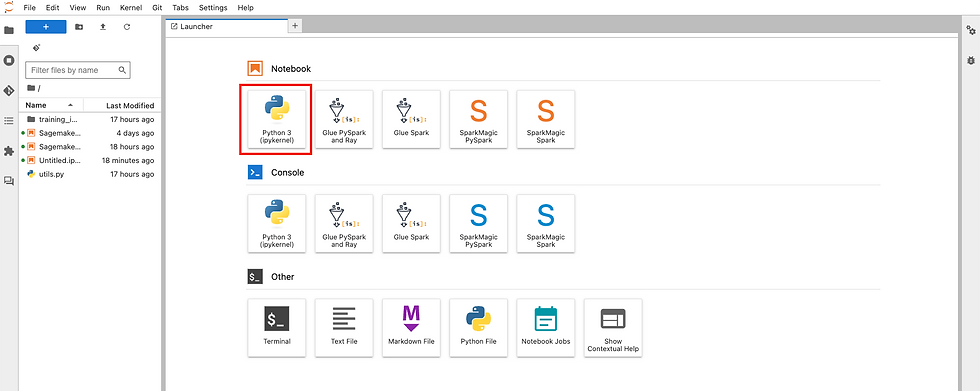Open the Edit menu

52,7
